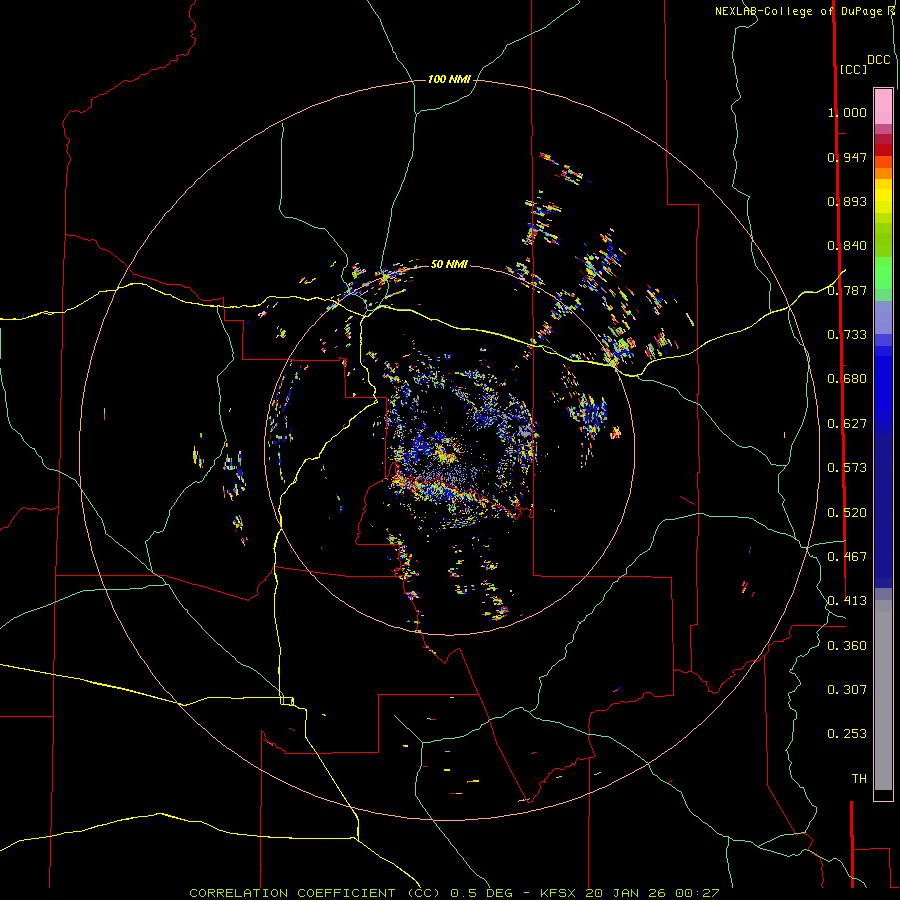The image size is (900, 900).
Task: Click the TH label beside the color bar
Action: (x=859, y=779)
